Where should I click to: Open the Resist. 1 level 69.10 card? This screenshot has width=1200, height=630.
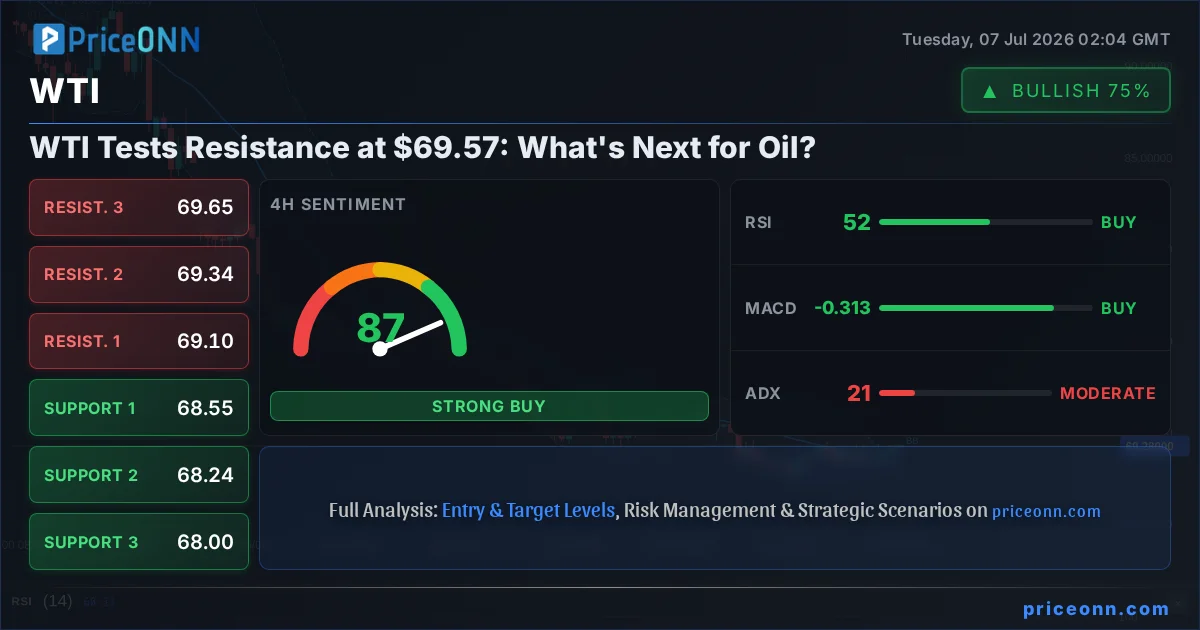click(139, 341)
